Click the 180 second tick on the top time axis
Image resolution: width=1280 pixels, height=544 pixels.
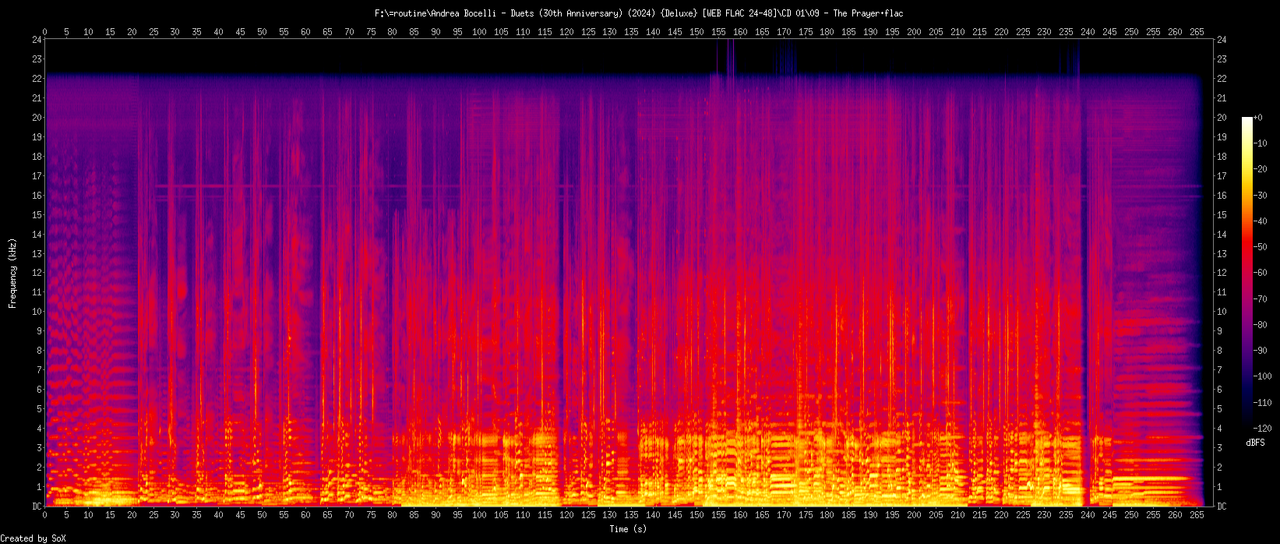click(827, 30)
